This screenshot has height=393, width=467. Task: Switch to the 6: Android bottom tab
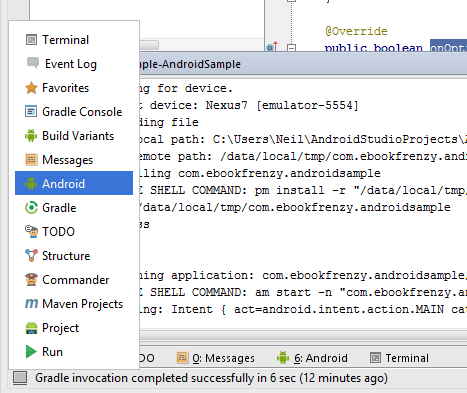pyautogui.click(x=312, y=358)
